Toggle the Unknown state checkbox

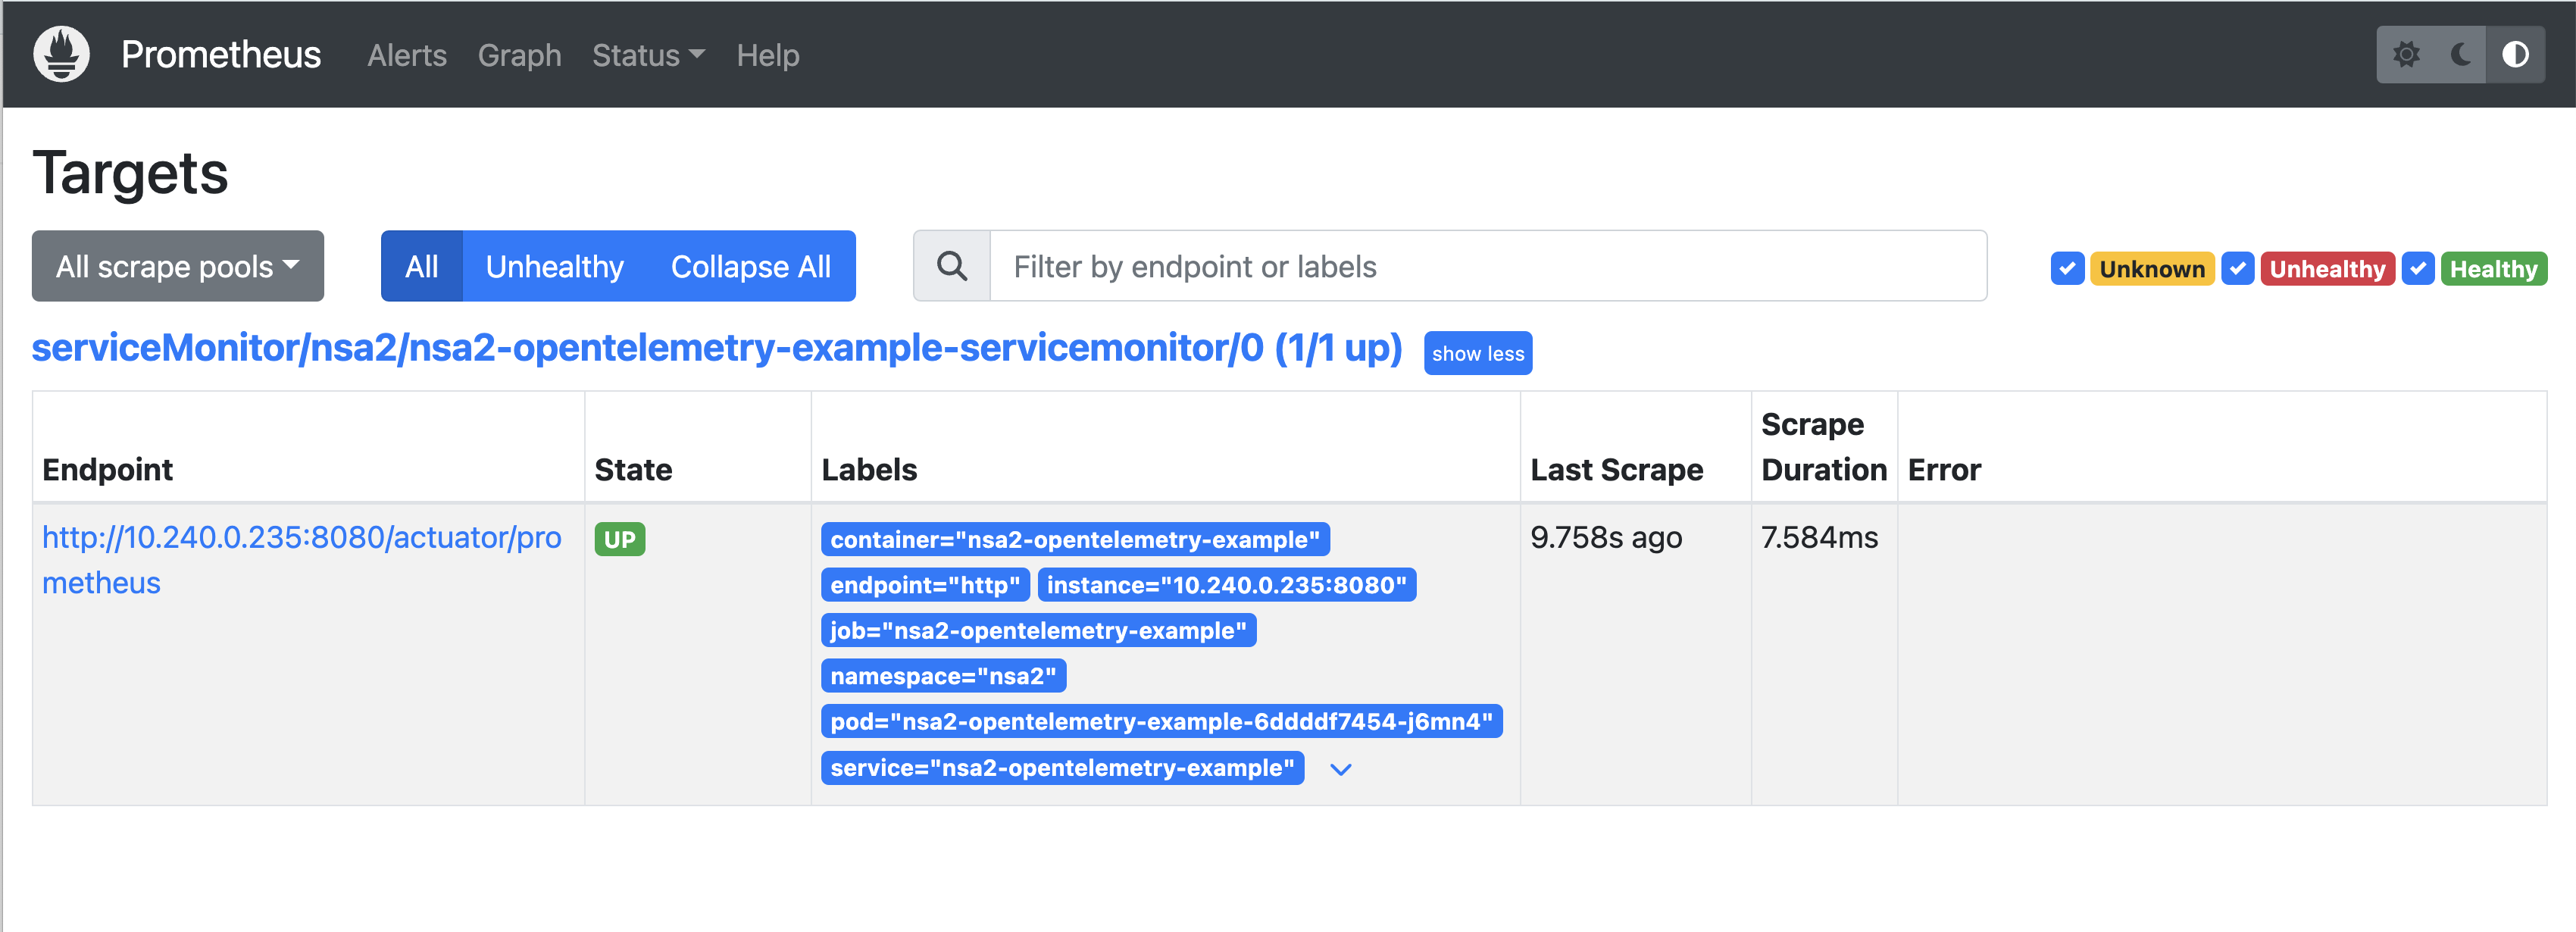coord(2067,269)
